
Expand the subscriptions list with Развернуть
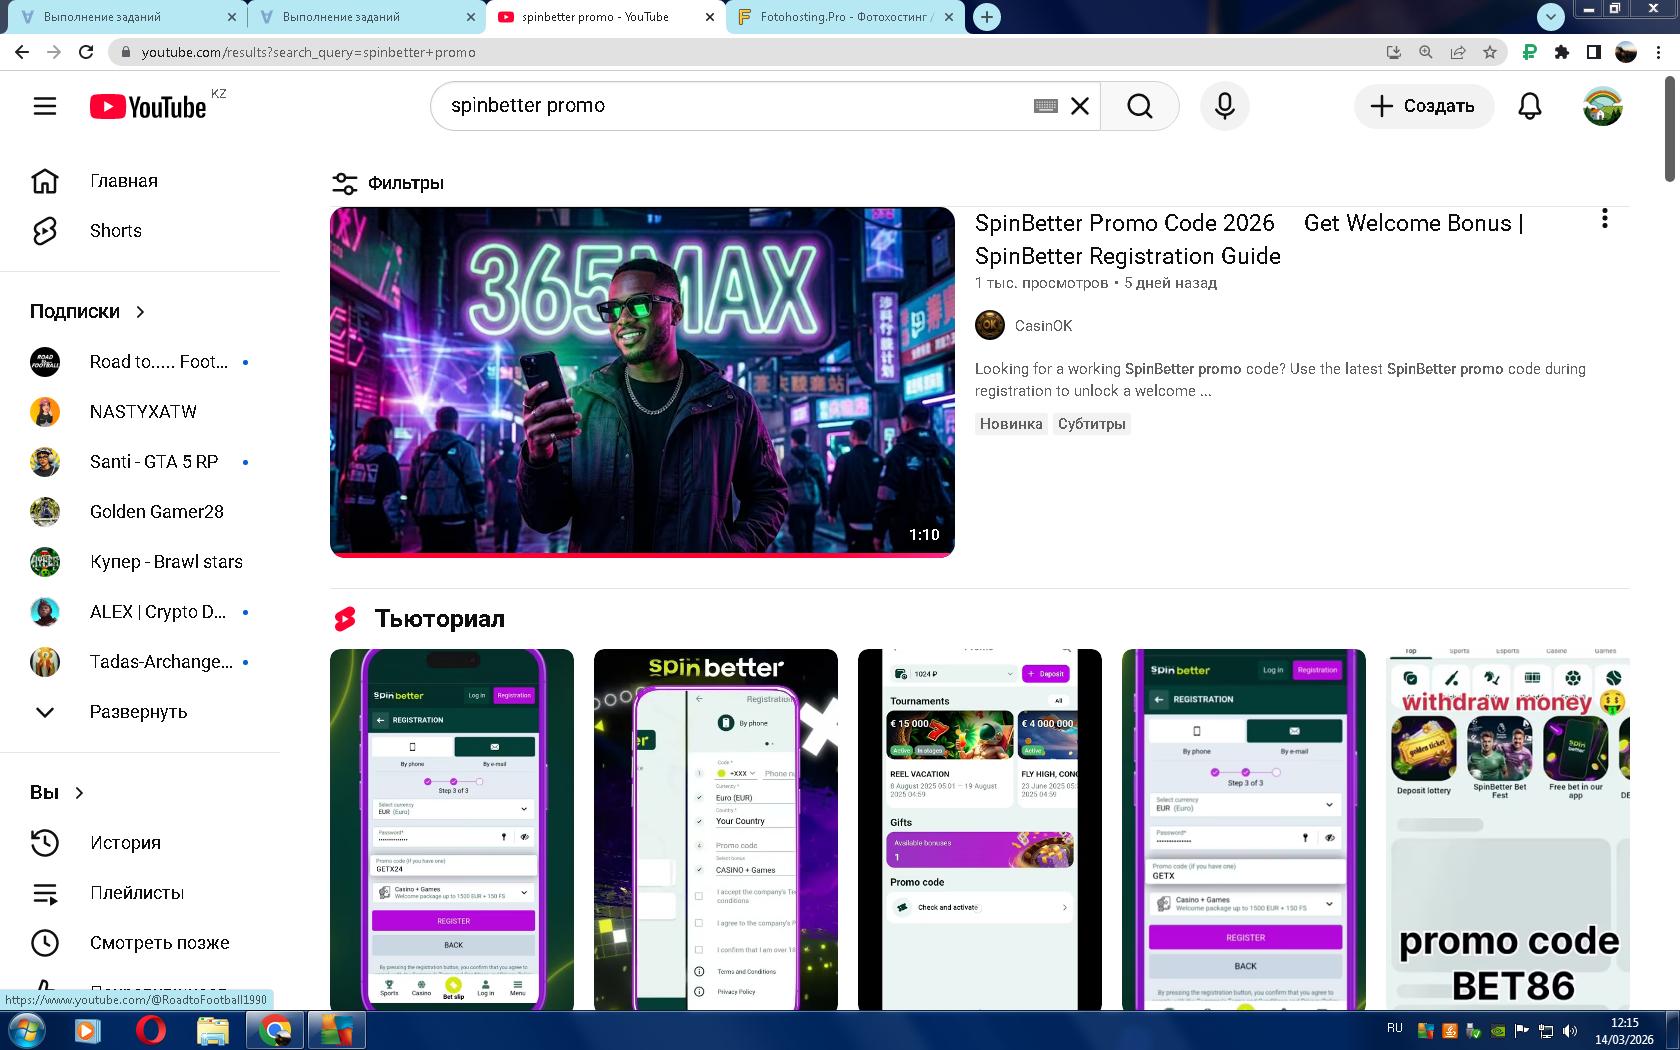[138, 712]
